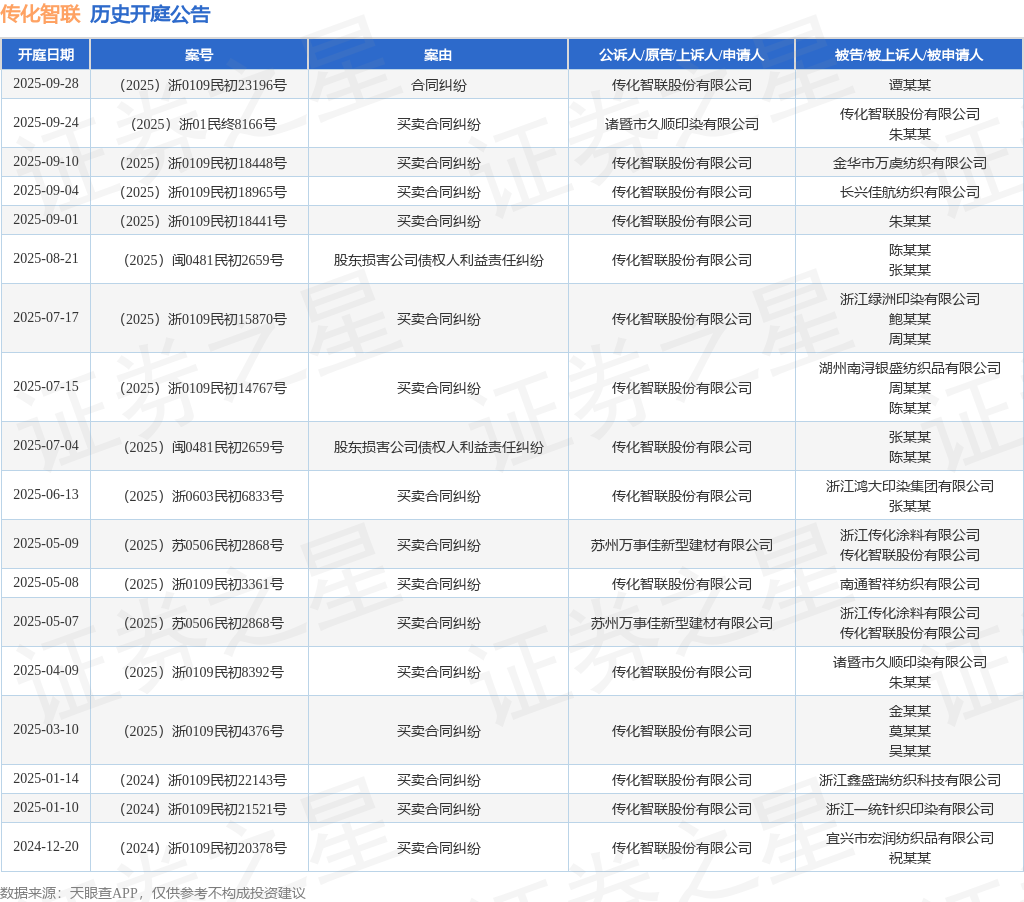Click the 案号 column header
The image size is (1024, 902).
tap(199, 55)
